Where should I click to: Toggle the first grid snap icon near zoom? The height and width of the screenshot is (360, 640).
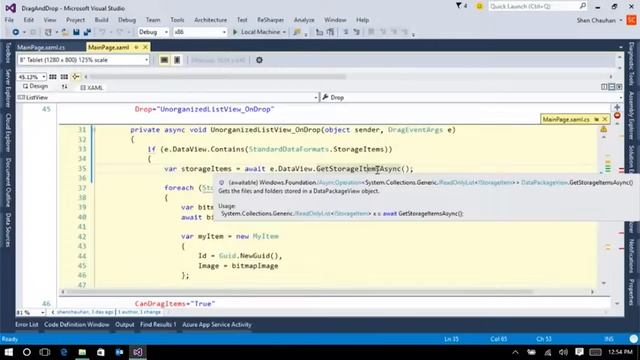[x=53, y=77]
